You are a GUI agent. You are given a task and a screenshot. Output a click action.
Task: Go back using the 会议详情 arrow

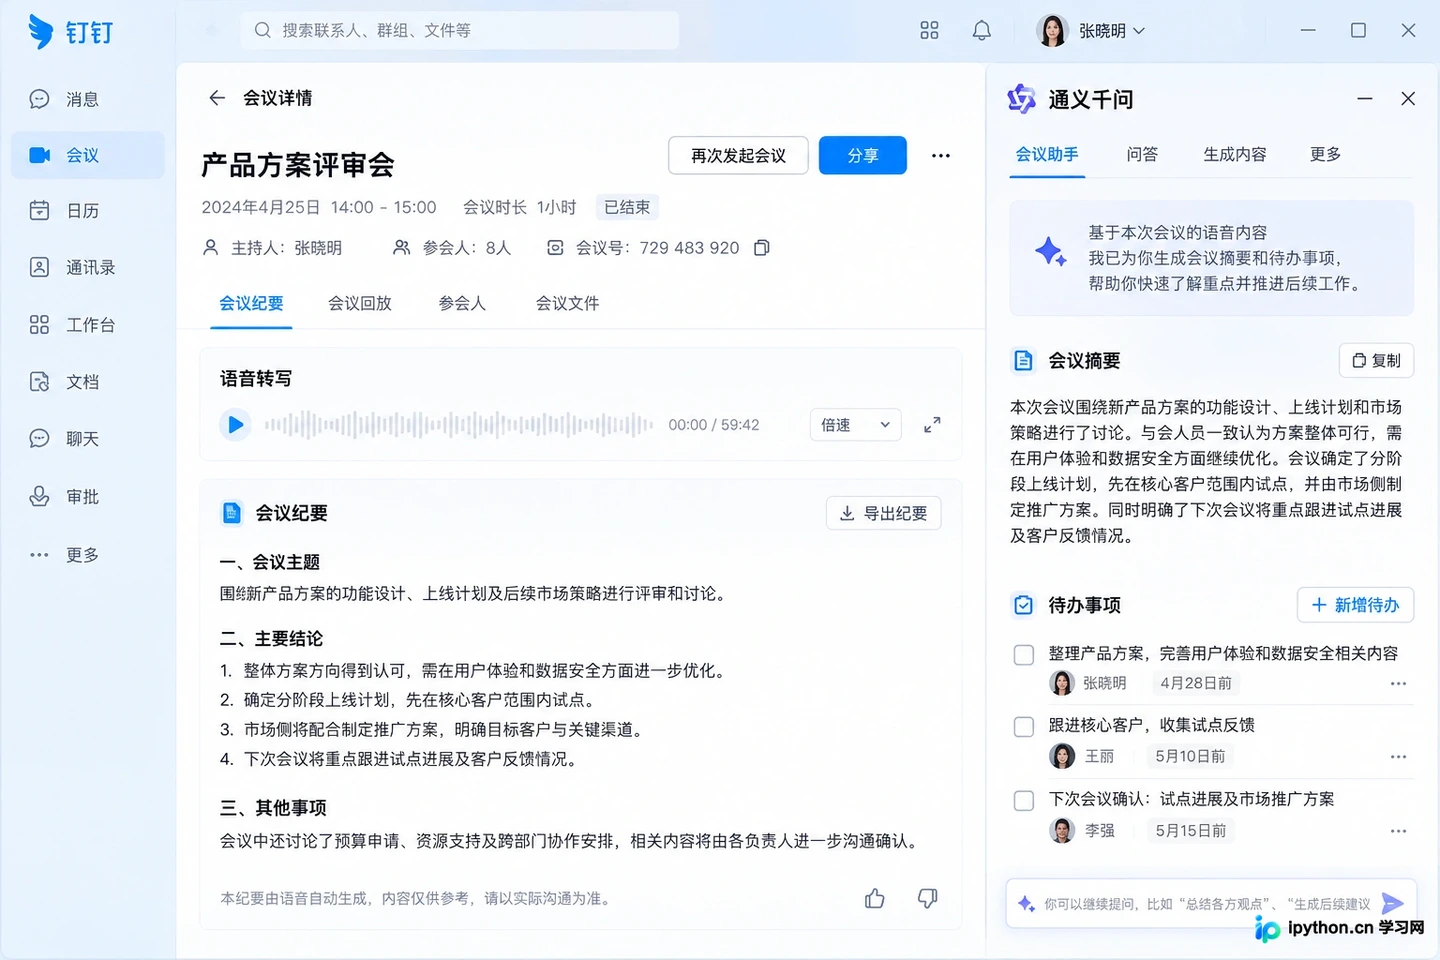[x=217, y=98]
